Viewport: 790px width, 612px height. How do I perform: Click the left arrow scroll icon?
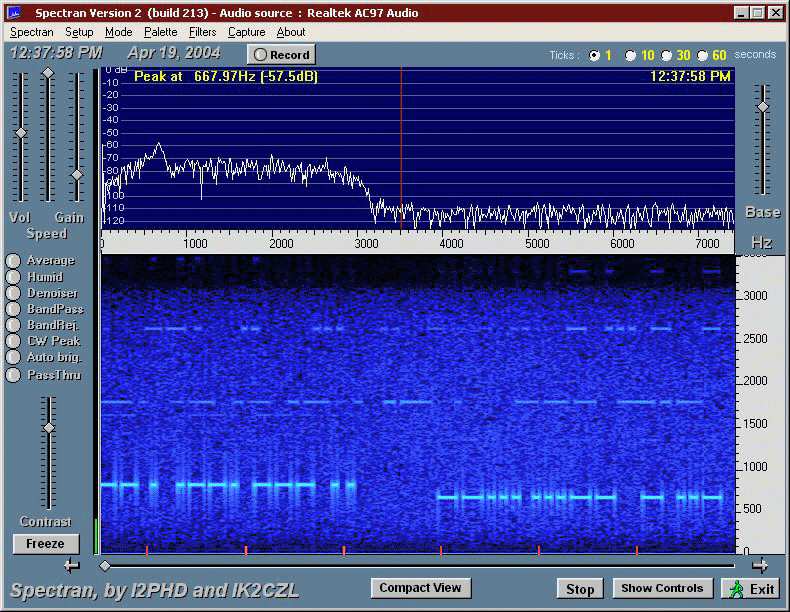coord(71,566)
